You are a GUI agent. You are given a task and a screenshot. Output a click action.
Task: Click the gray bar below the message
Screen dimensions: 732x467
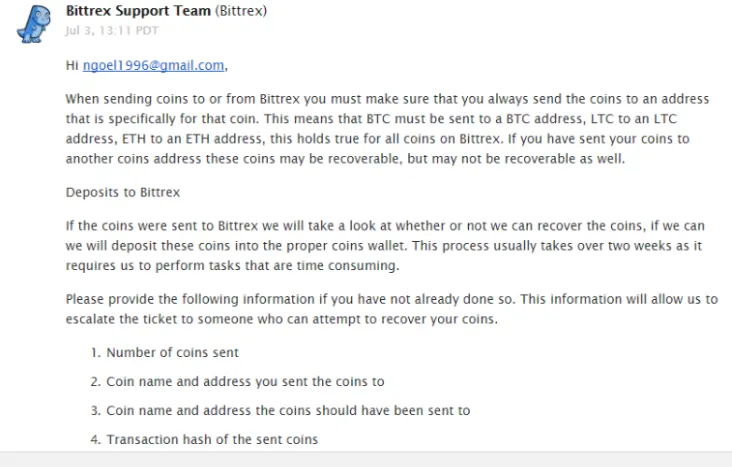tap(366, 459)
